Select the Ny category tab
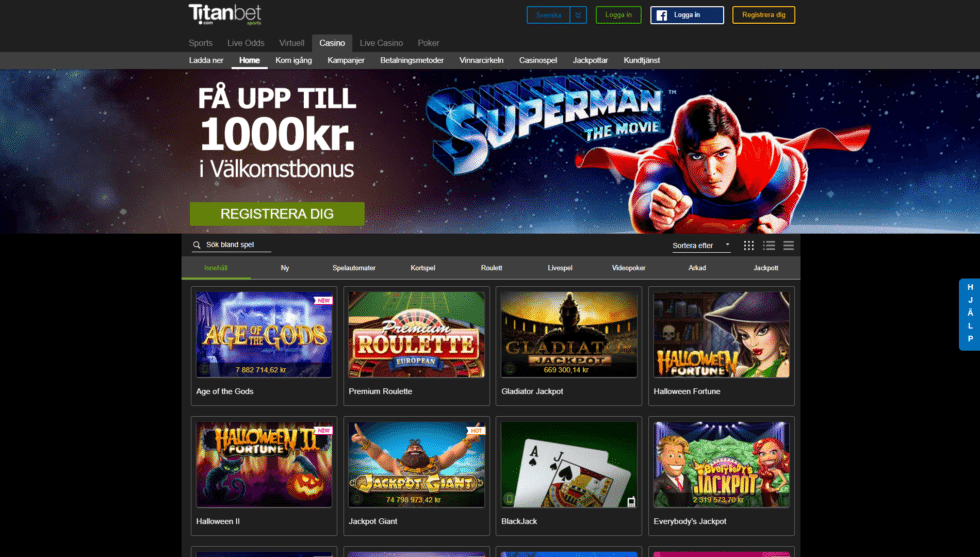 (x=285, y=268)
